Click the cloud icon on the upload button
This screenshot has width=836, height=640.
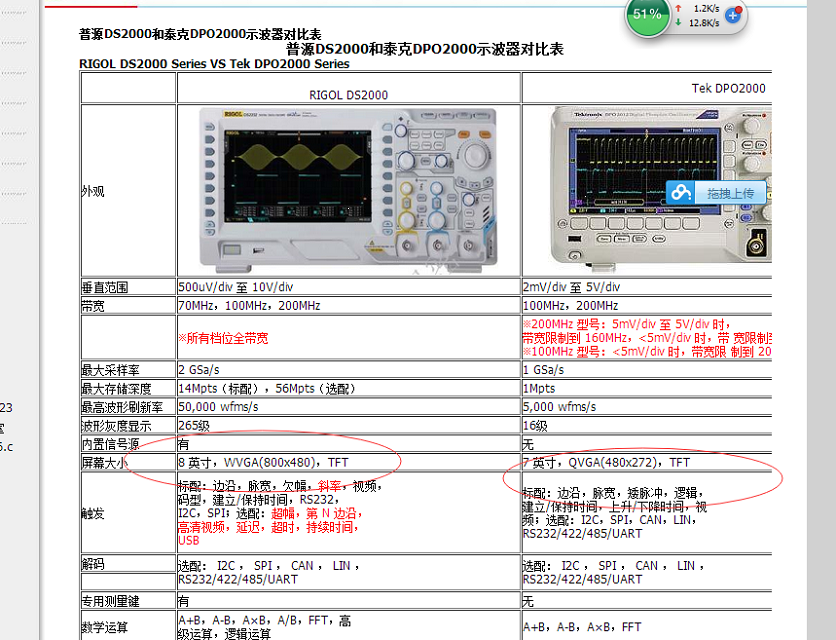click(x=681, y=193)
